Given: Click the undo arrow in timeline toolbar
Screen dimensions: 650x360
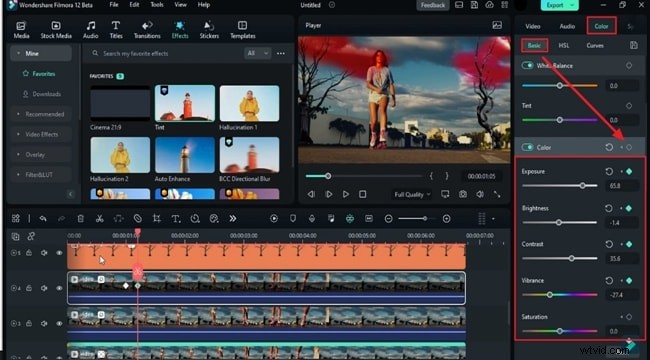Looking at the screenshot, I should coord(43,219).
